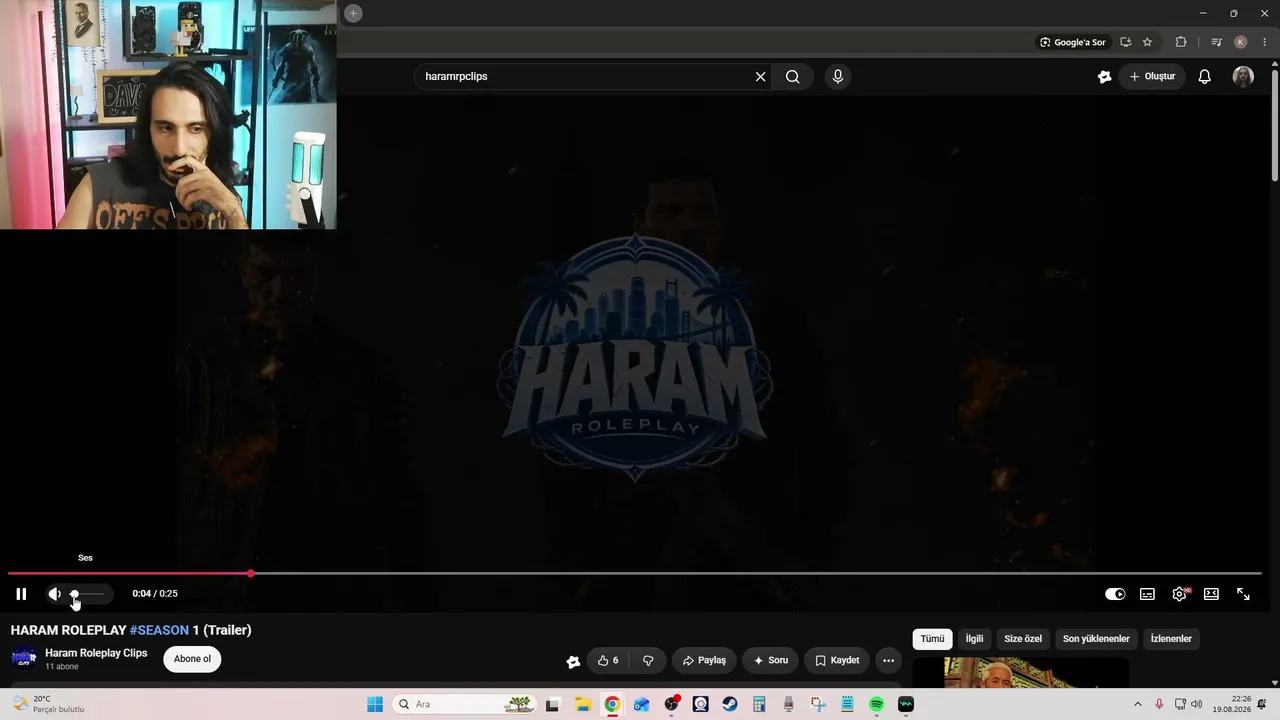Open the Haram Roleplay Clips channel name

point(96,653)
